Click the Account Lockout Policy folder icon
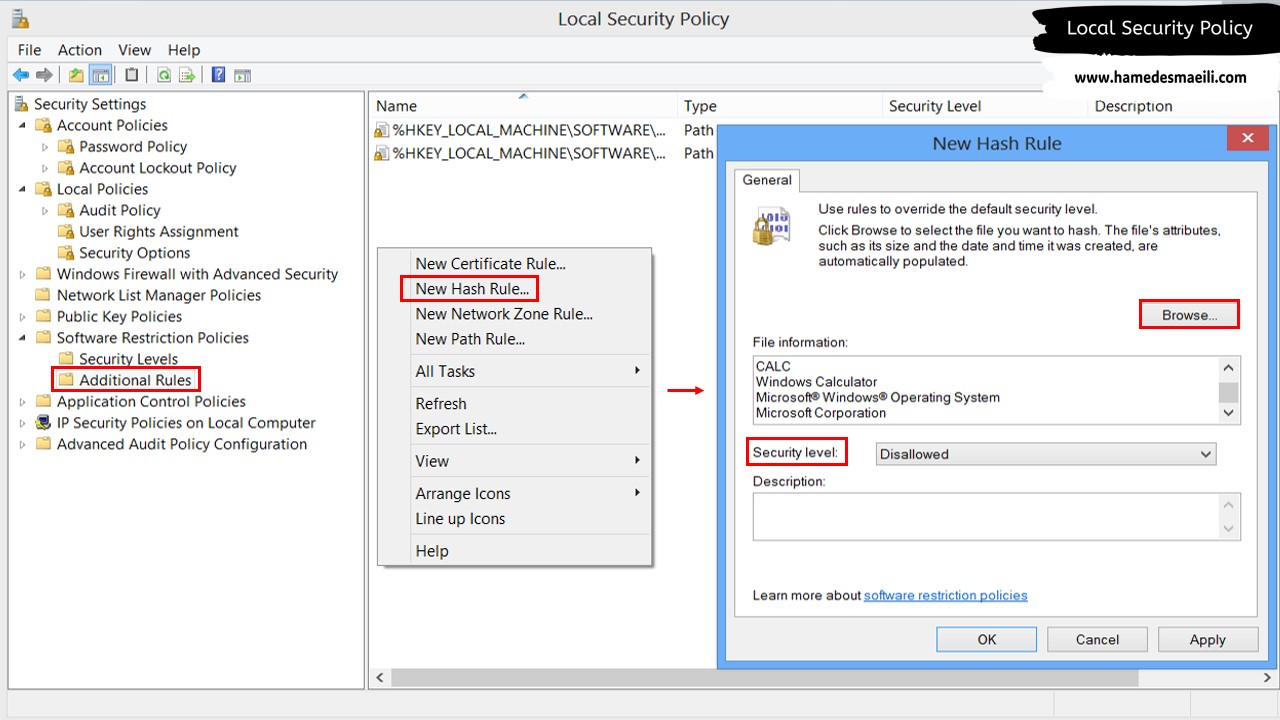This screenshot has height=720, width=1280. tap(66, 168)
